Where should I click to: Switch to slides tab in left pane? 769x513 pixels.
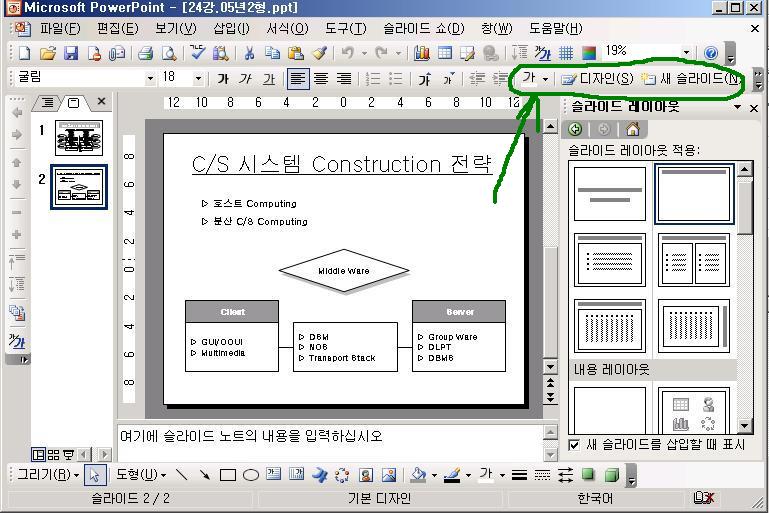coord(74,103)
